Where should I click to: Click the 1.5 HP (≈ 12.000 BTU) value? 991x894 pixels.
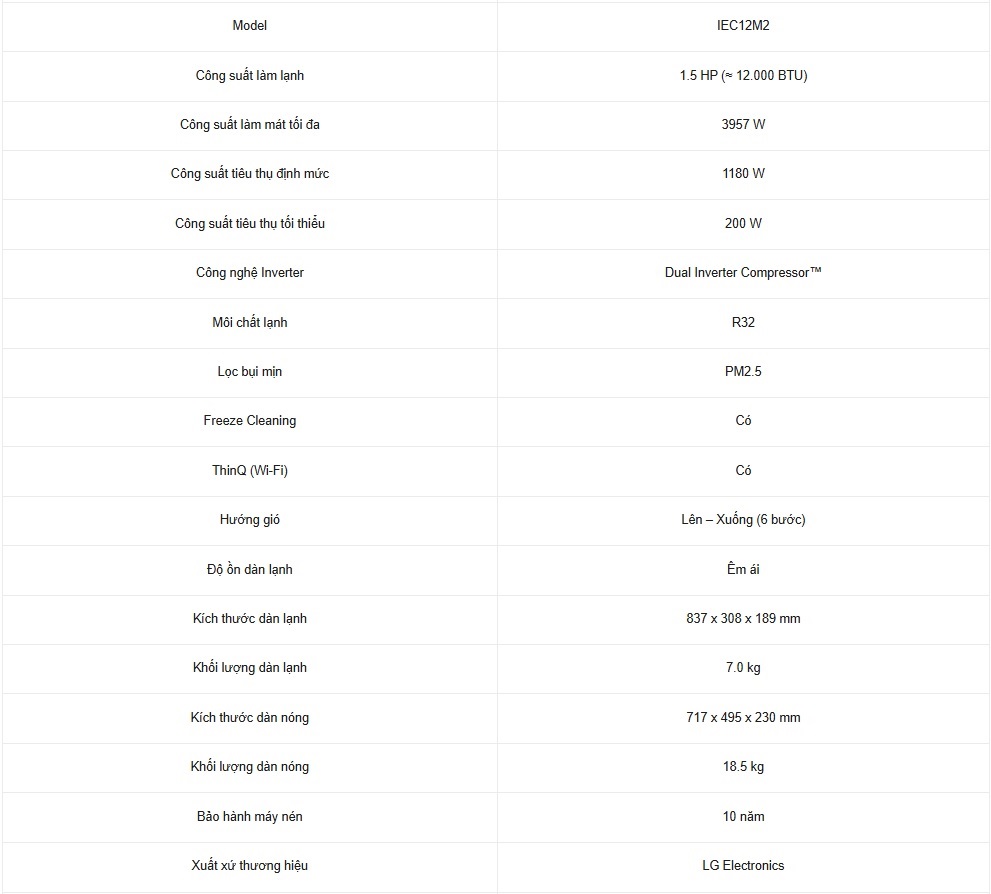point(743,75)
